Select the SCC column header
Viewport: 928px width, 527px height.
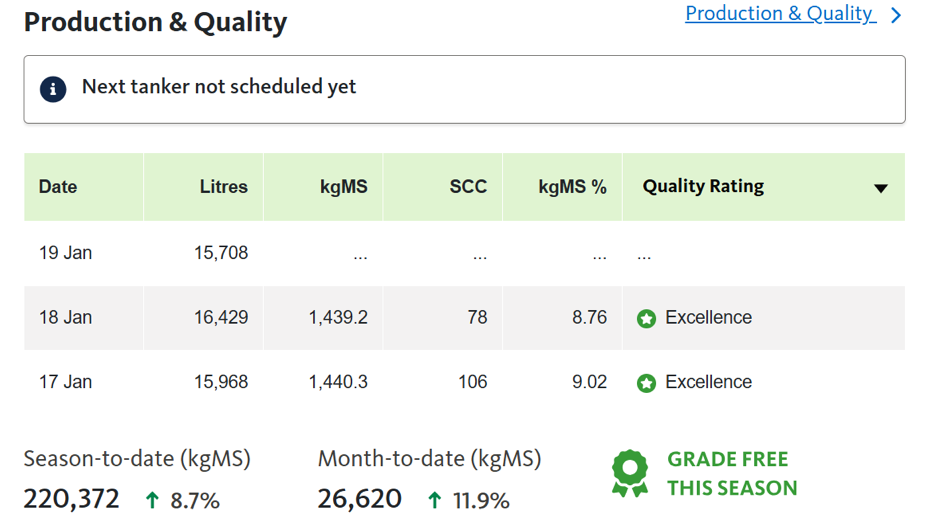pos(468,187)
